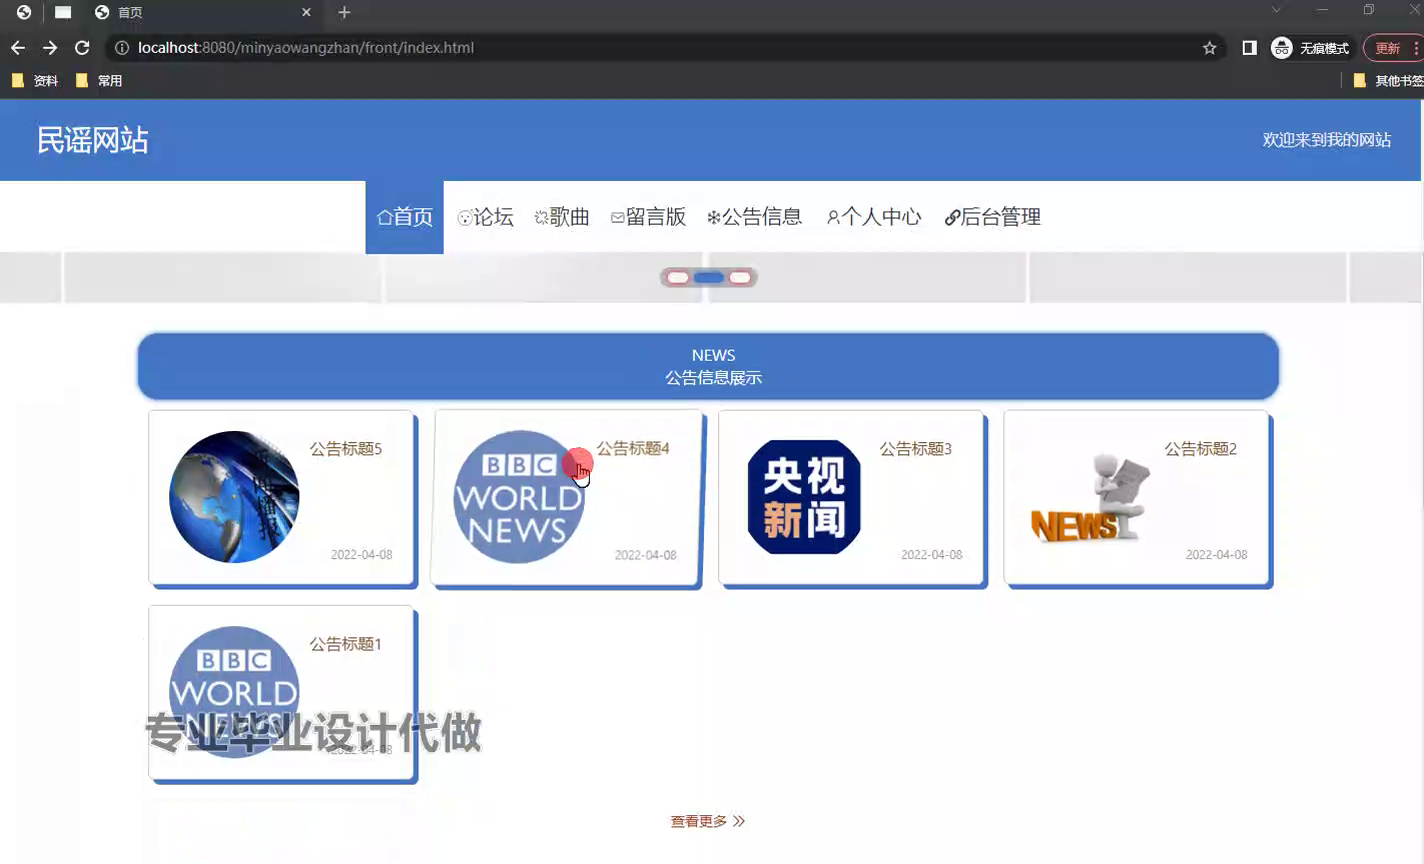Open 首页 in the navigation menu
The width and height of the screenshot is (1424, 864).
[x=404, y=217]
